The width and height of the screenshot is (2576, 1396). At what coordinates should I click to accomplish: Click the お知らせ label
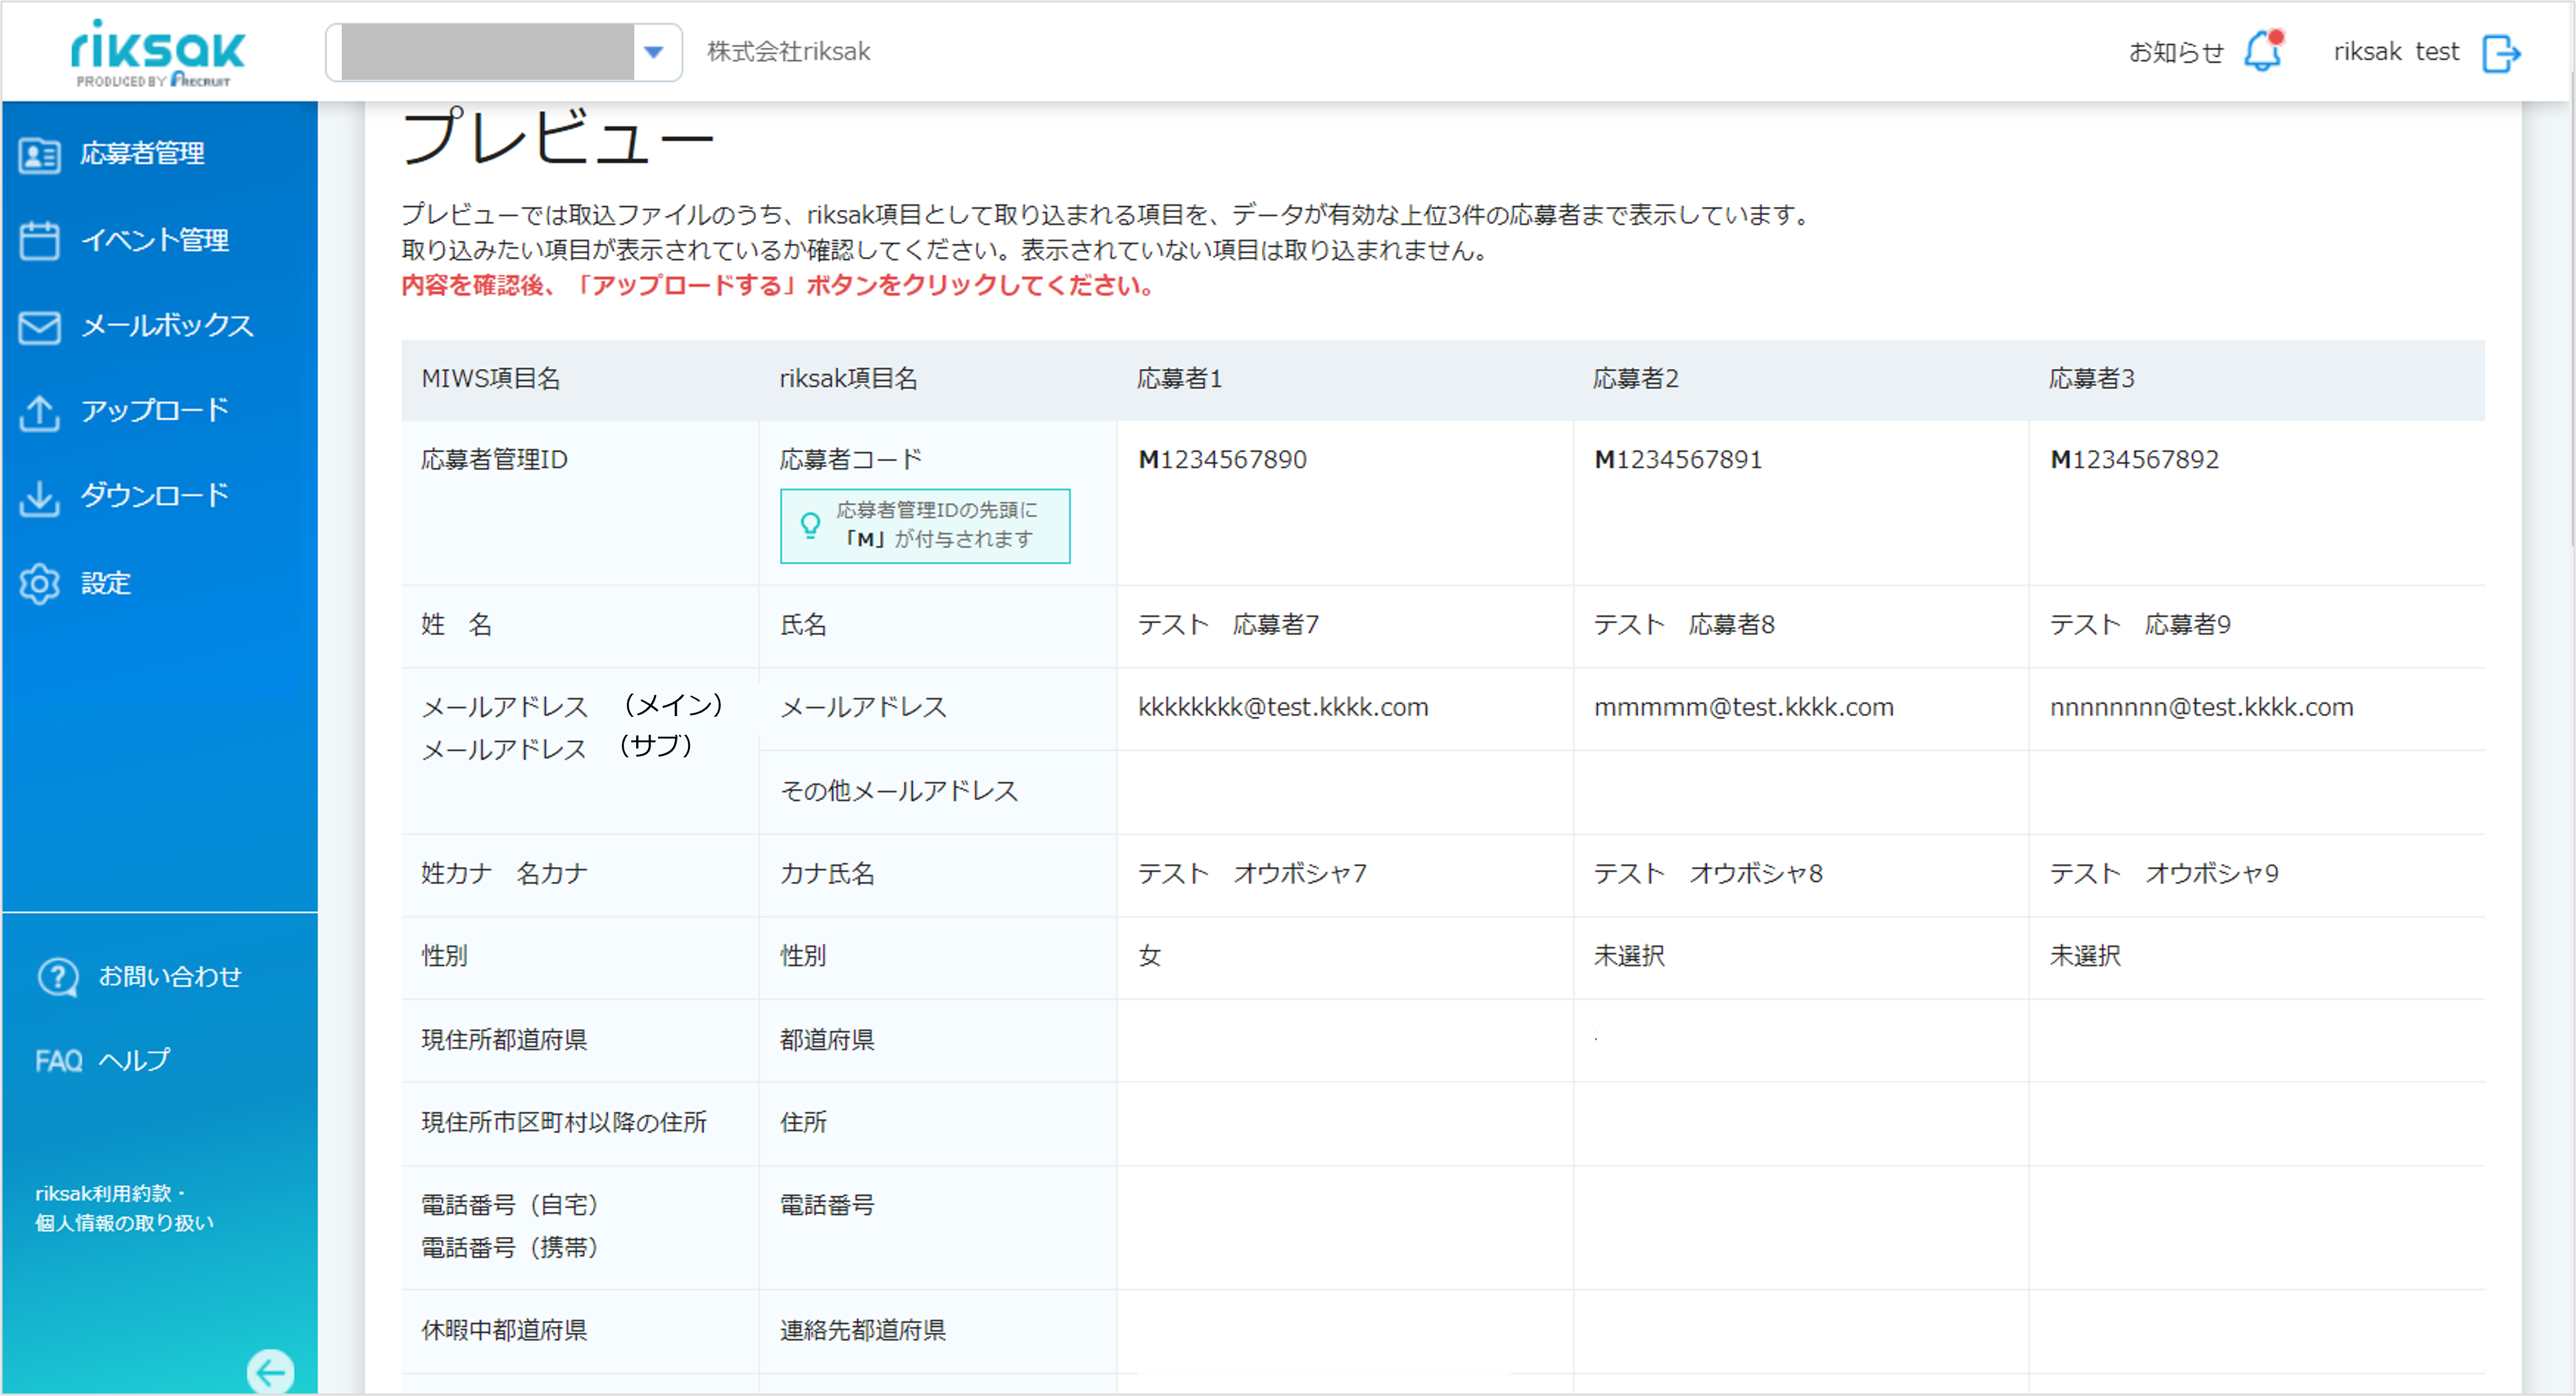[2176, 52]
